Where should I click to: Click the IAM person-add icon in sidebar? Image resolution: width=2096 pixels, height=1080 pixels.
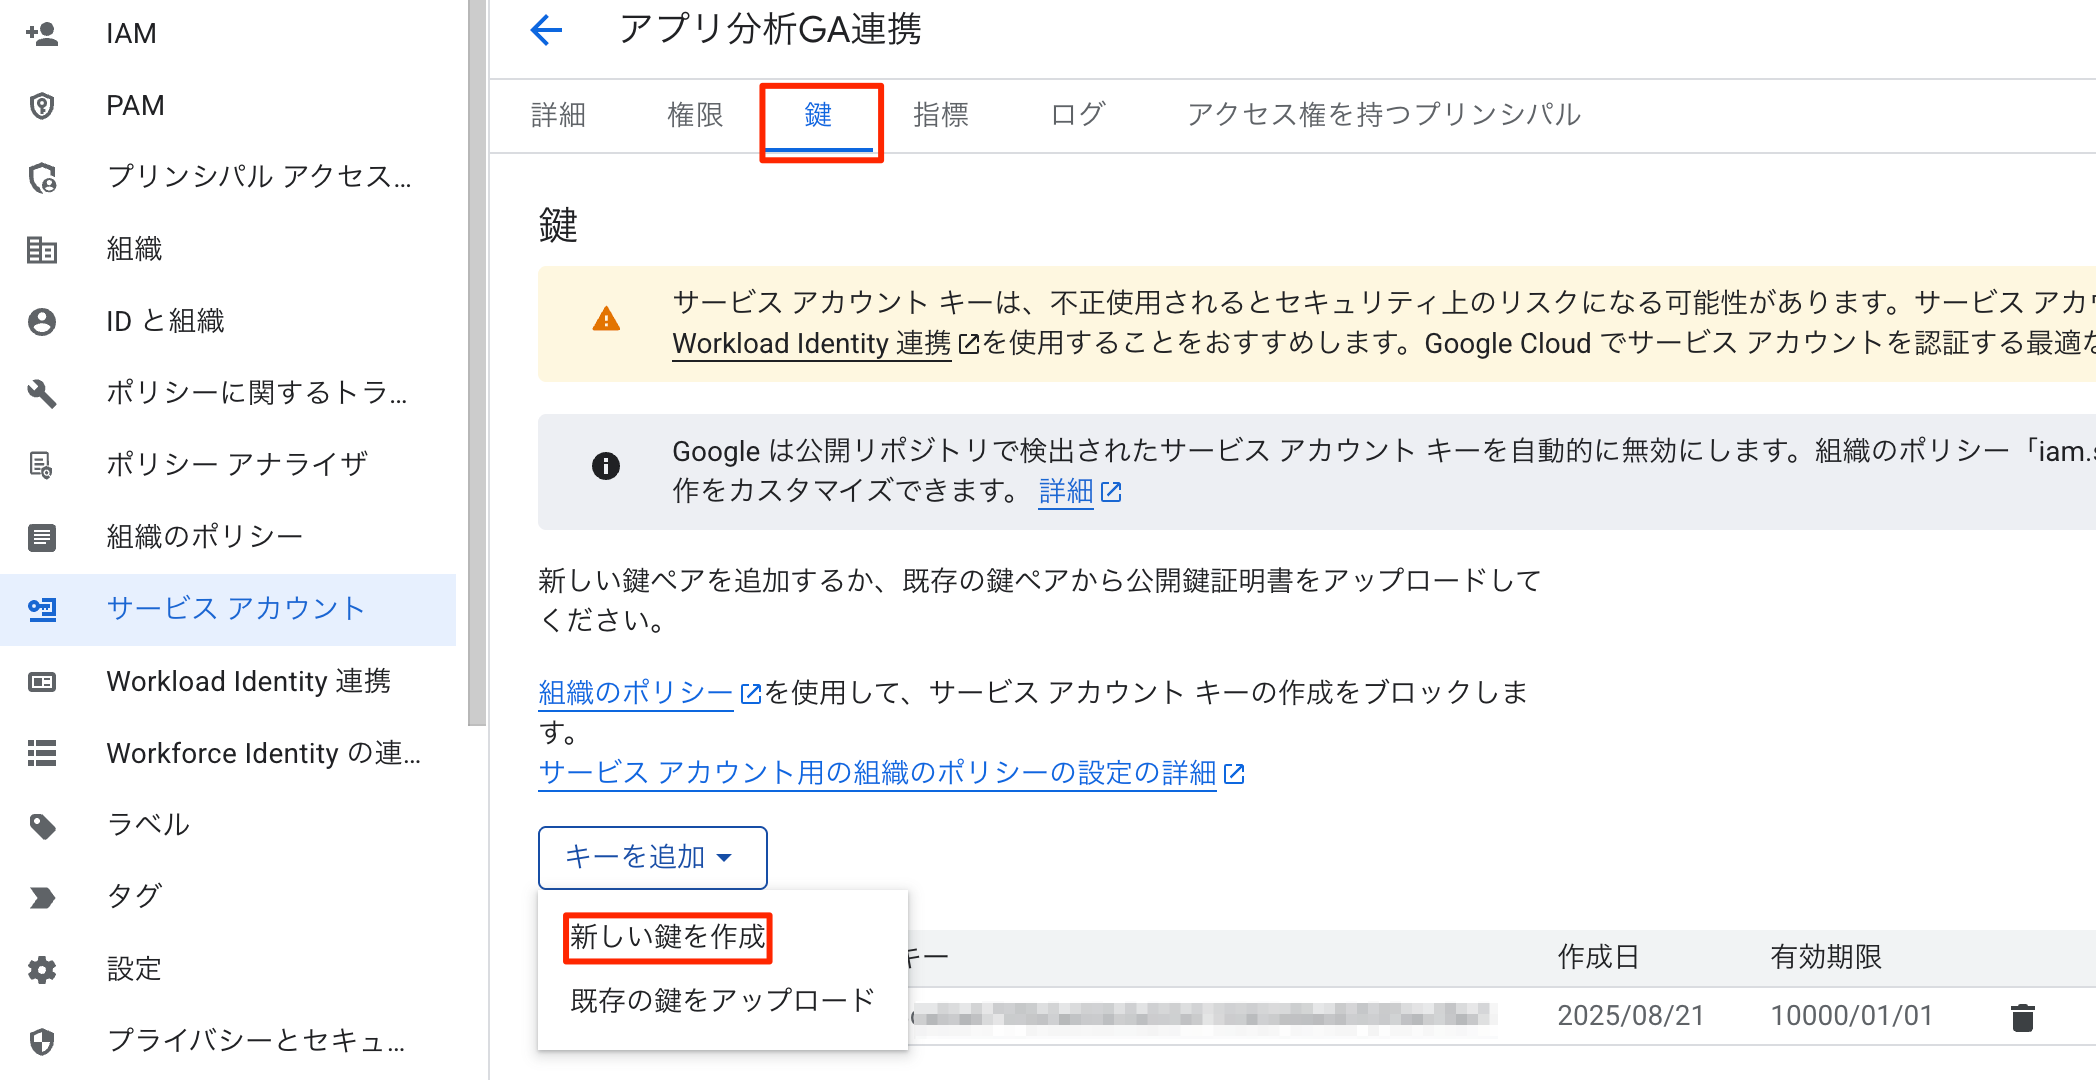click(x=42, y=34)
